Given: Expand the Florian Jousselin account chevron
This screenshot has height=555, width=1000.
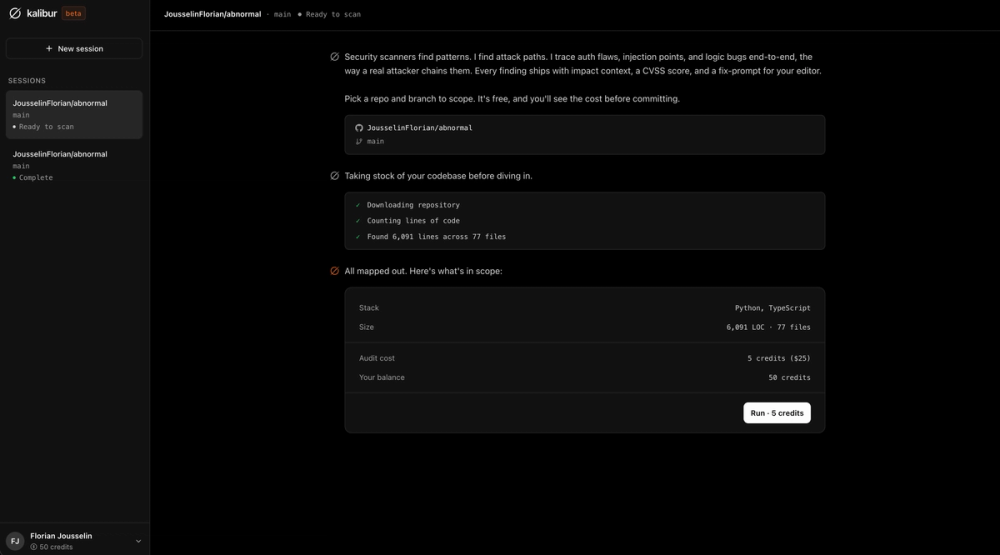Looking at the screenshot, I should pos(138,541).
